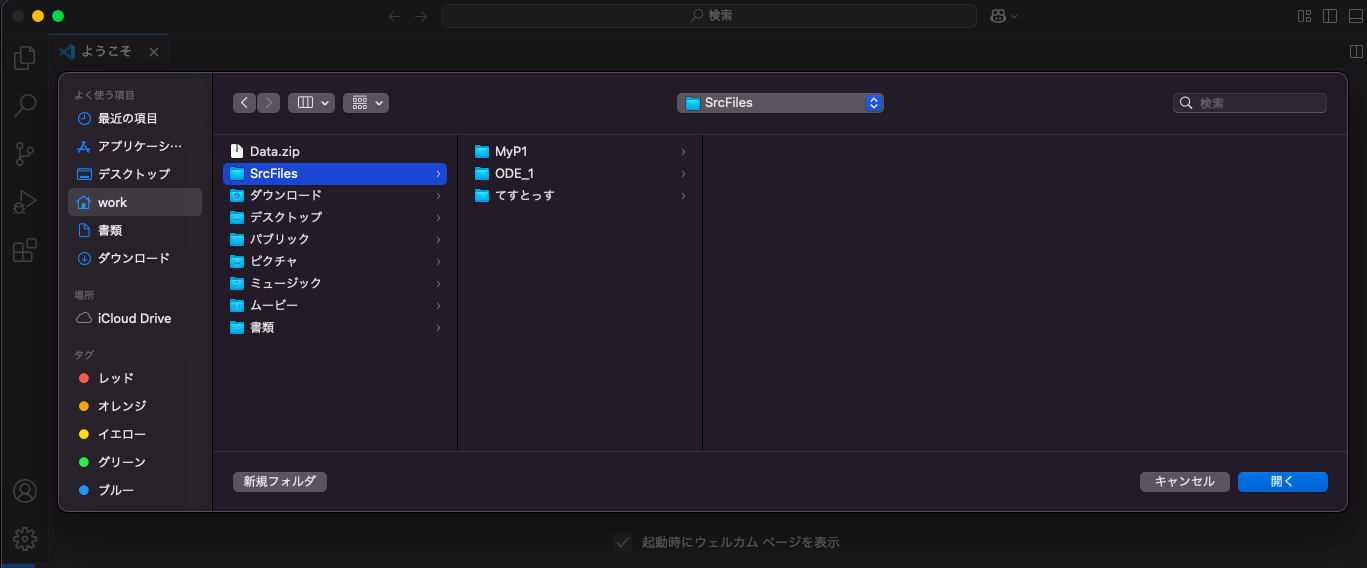This screenshot has width=1367, height=568.
Task: Open the item grouping dropdown
Action: (x=366, y=103)
